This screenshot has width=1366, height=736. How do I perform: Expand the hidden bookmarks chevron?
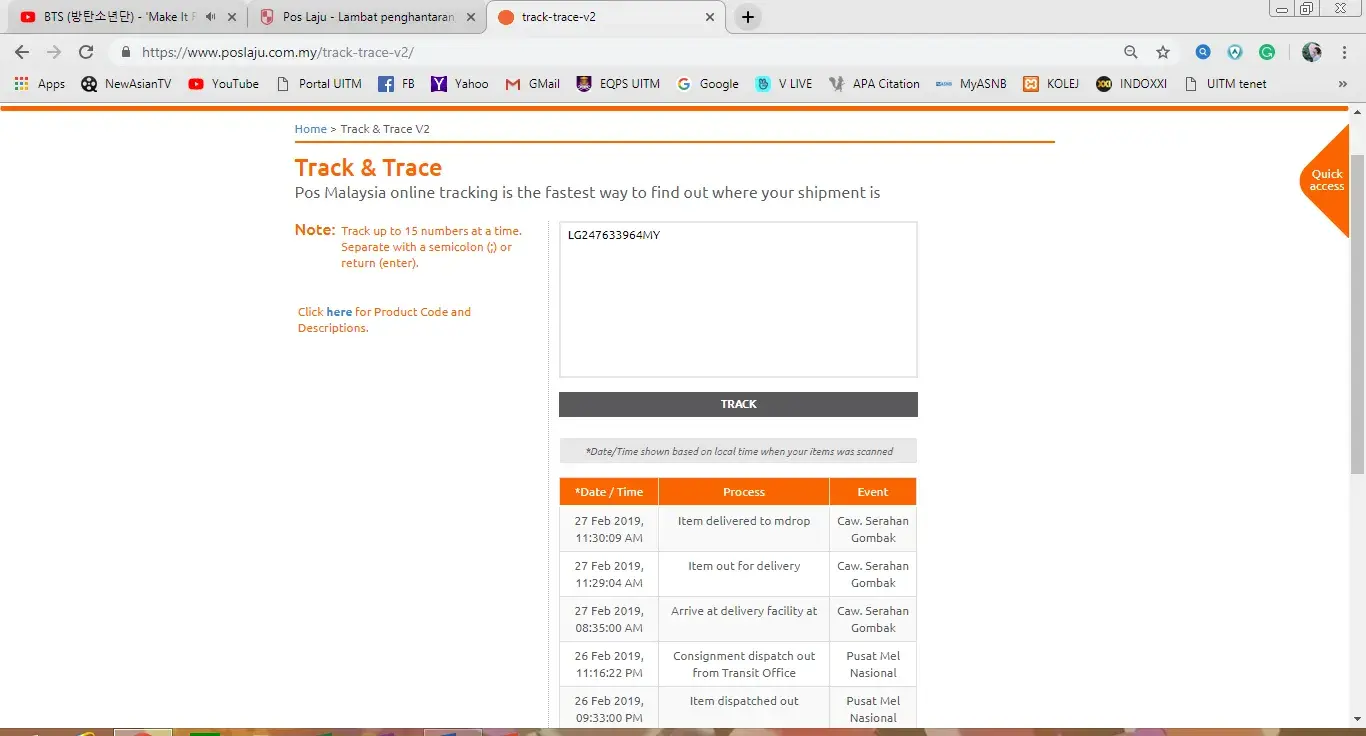[x=1342, y=84]
